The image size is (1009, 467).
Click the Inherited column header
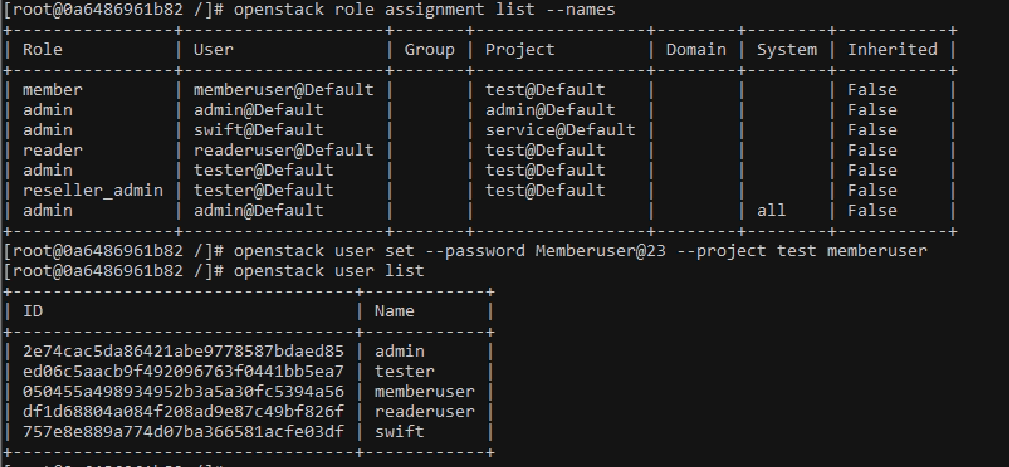click(892, 49)
